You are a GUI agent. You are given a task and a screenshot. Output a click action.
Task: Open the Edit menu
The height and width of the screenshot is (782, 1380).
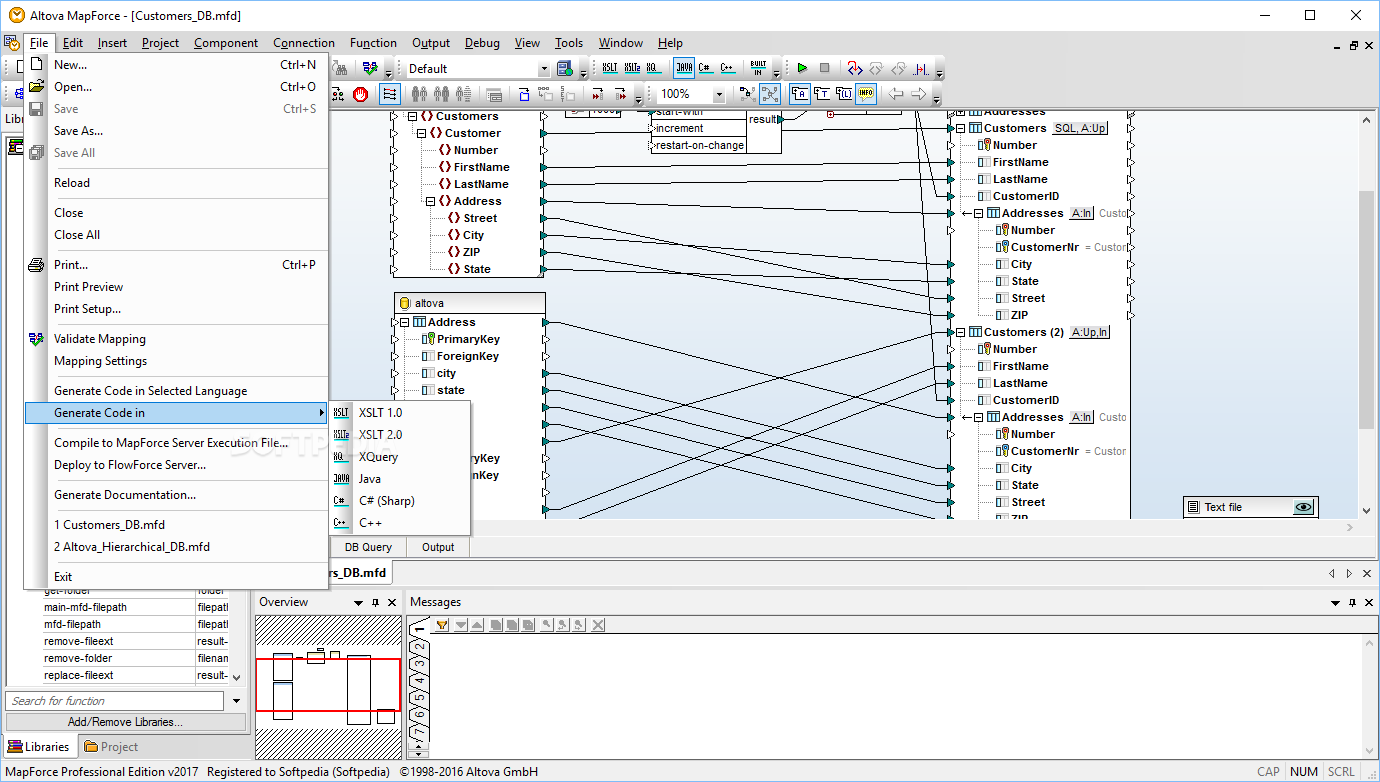click(72, 43)
